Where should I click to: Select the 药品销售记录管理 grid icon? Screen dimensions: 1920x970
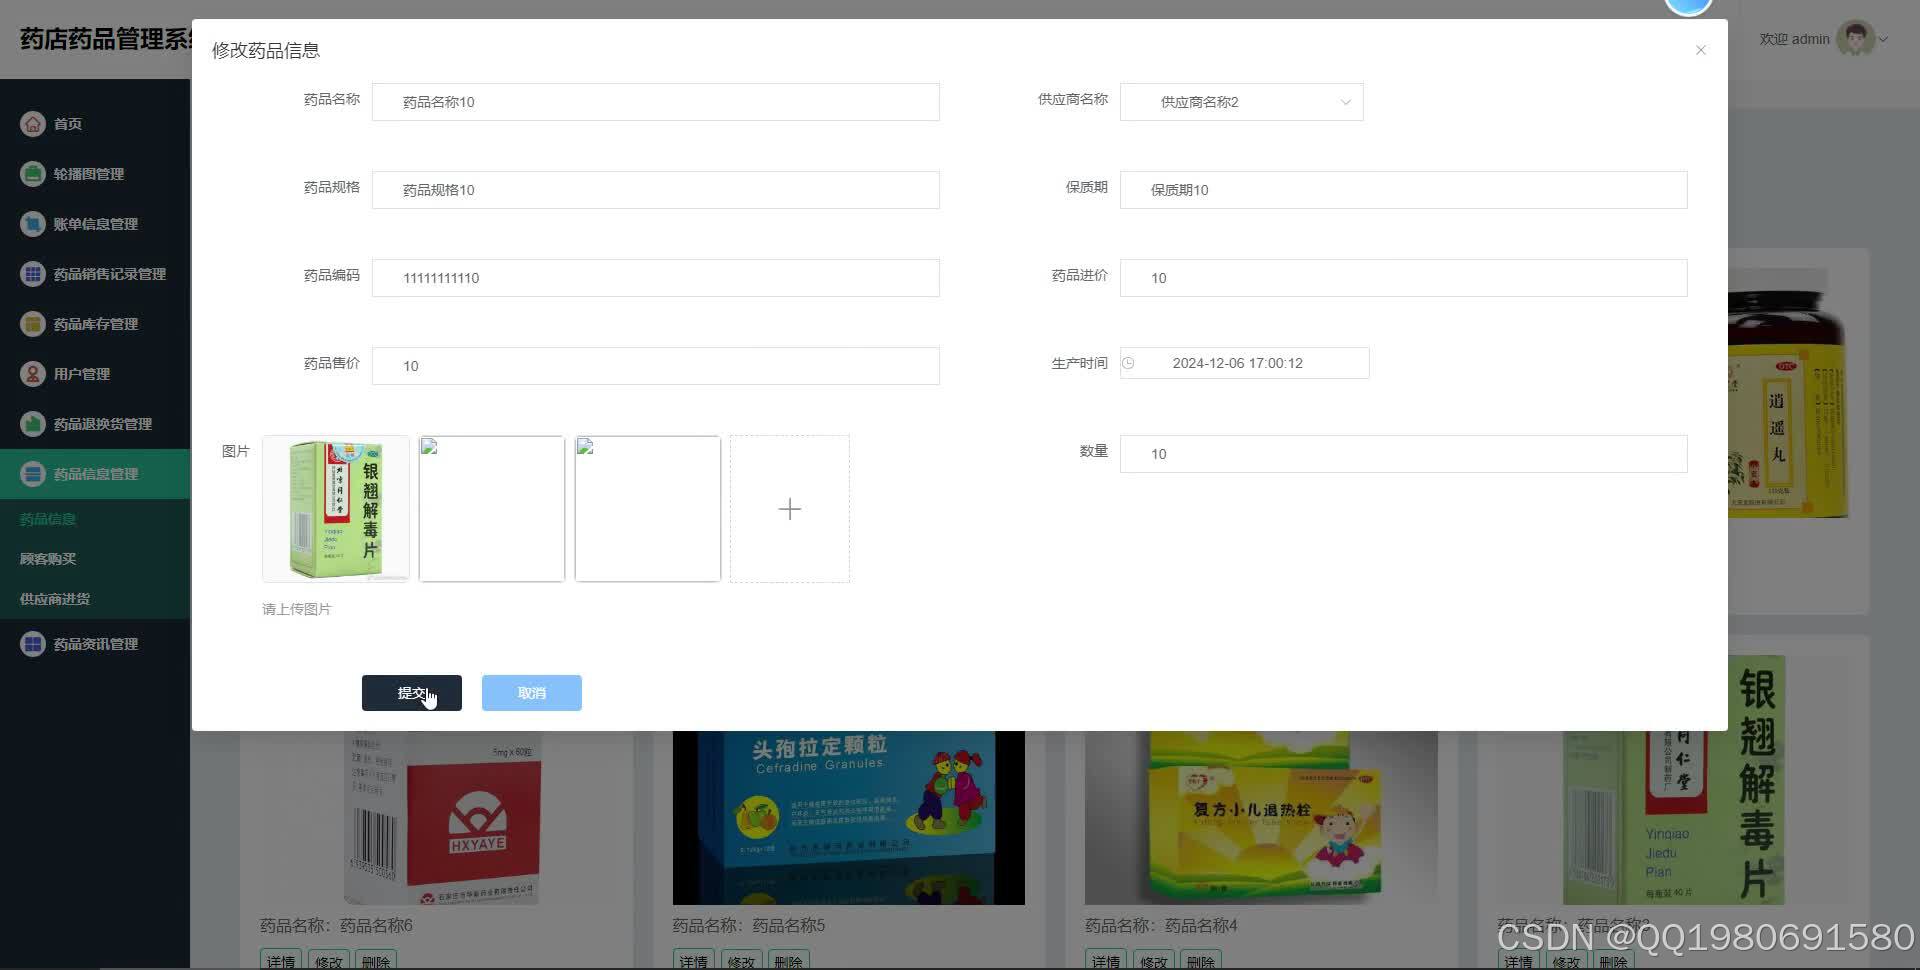click(31, 273)
